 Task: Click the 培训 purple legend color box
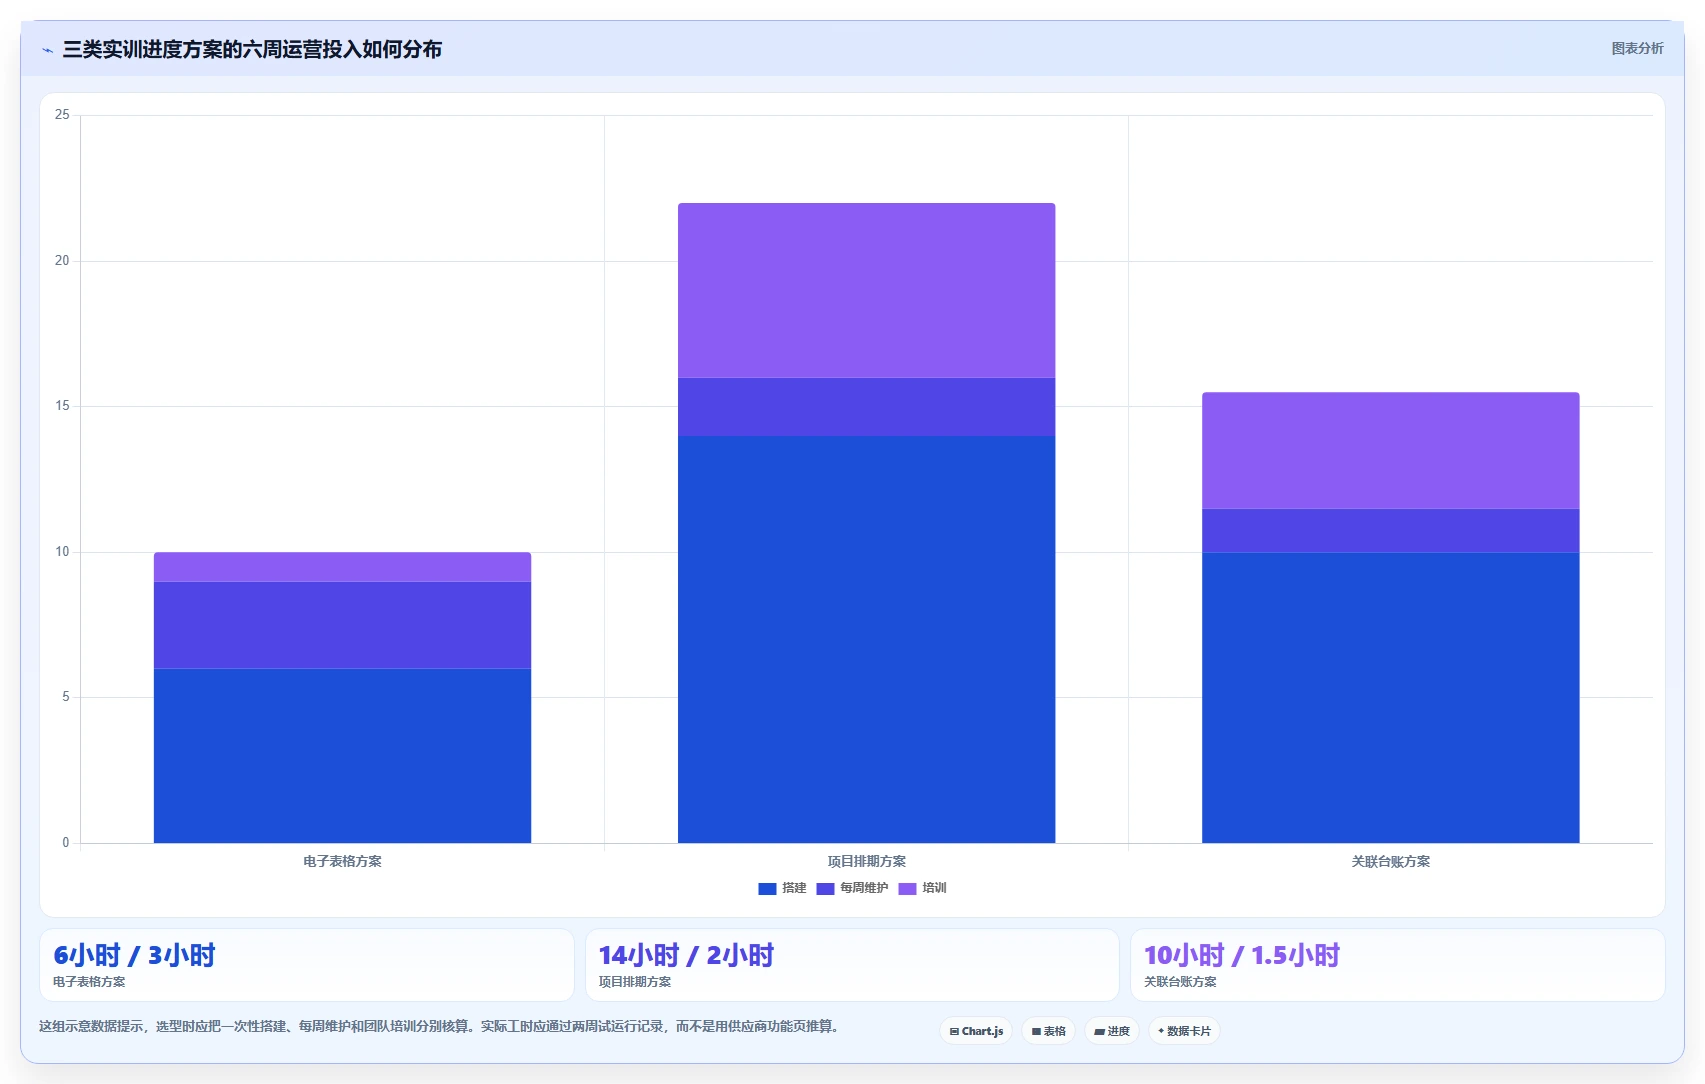click(907, 888)
